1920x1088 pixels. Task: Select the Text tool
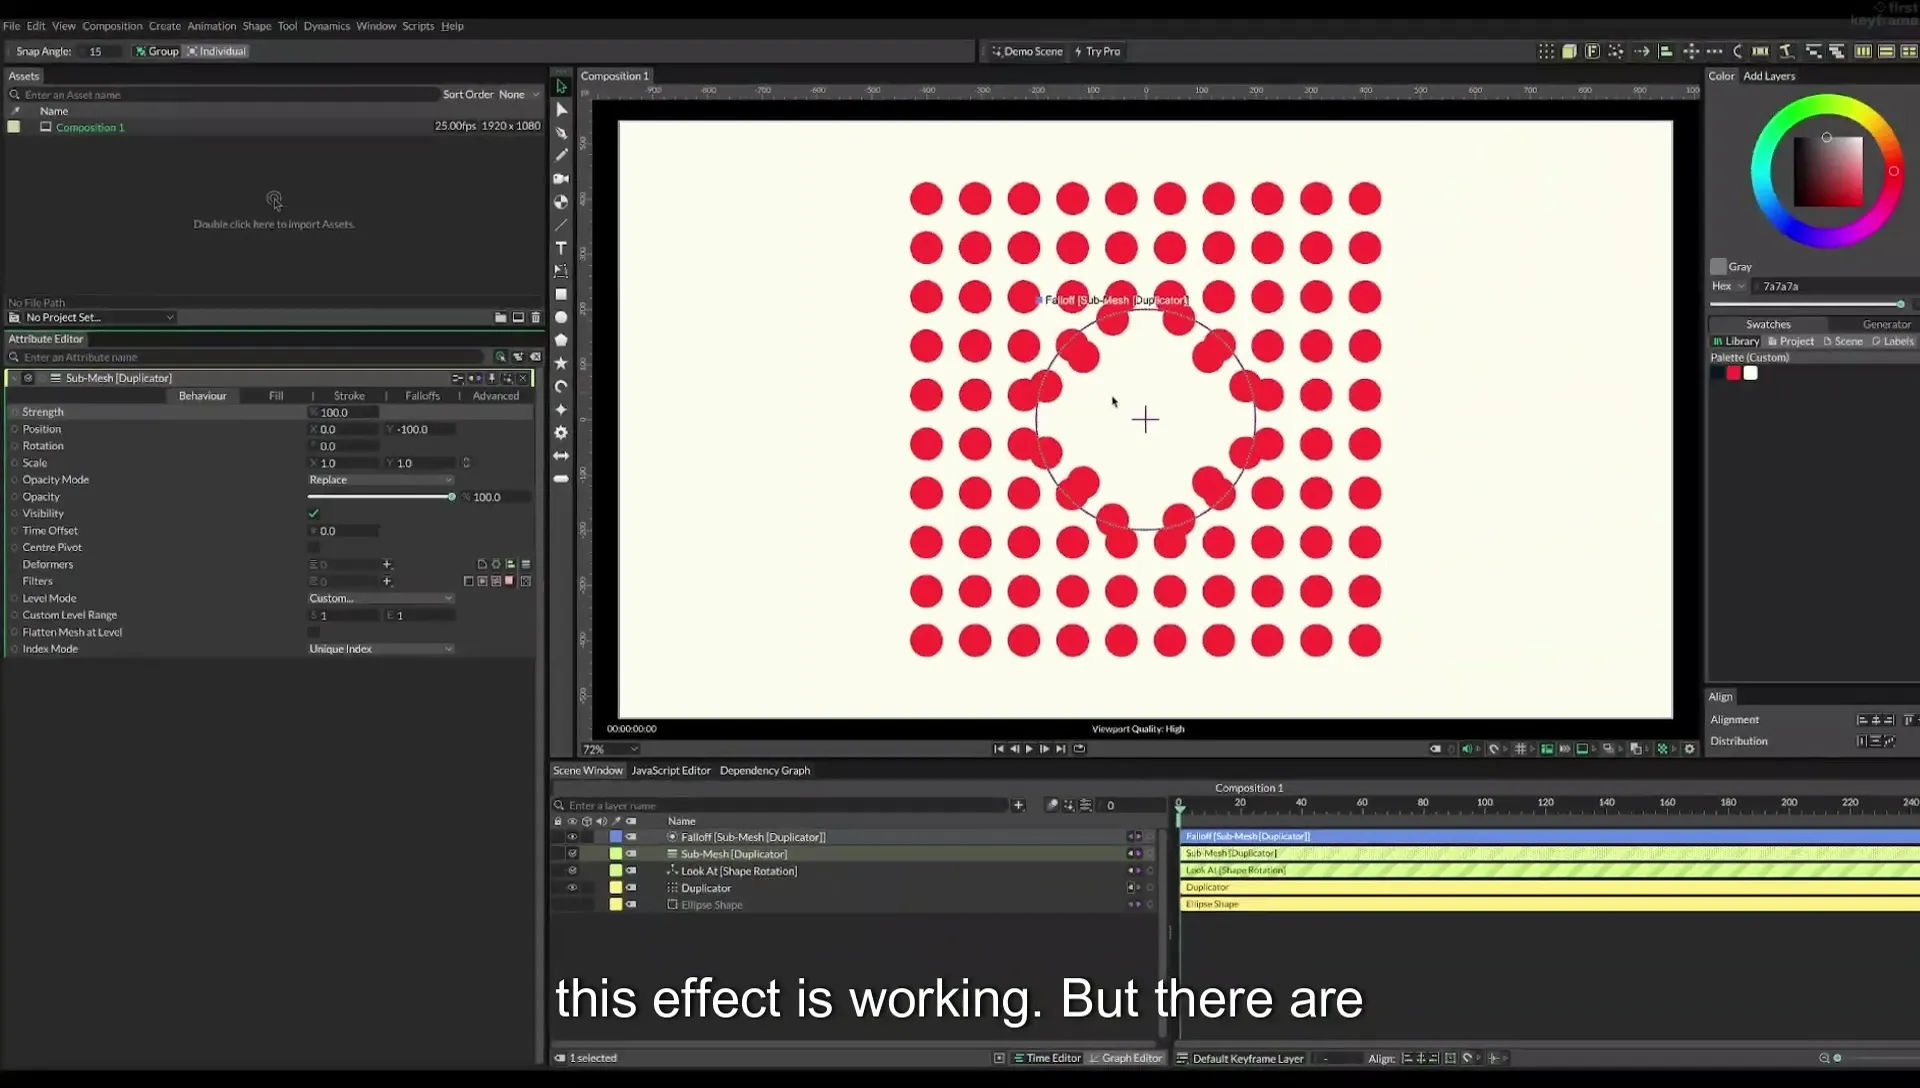coord(561,248)
